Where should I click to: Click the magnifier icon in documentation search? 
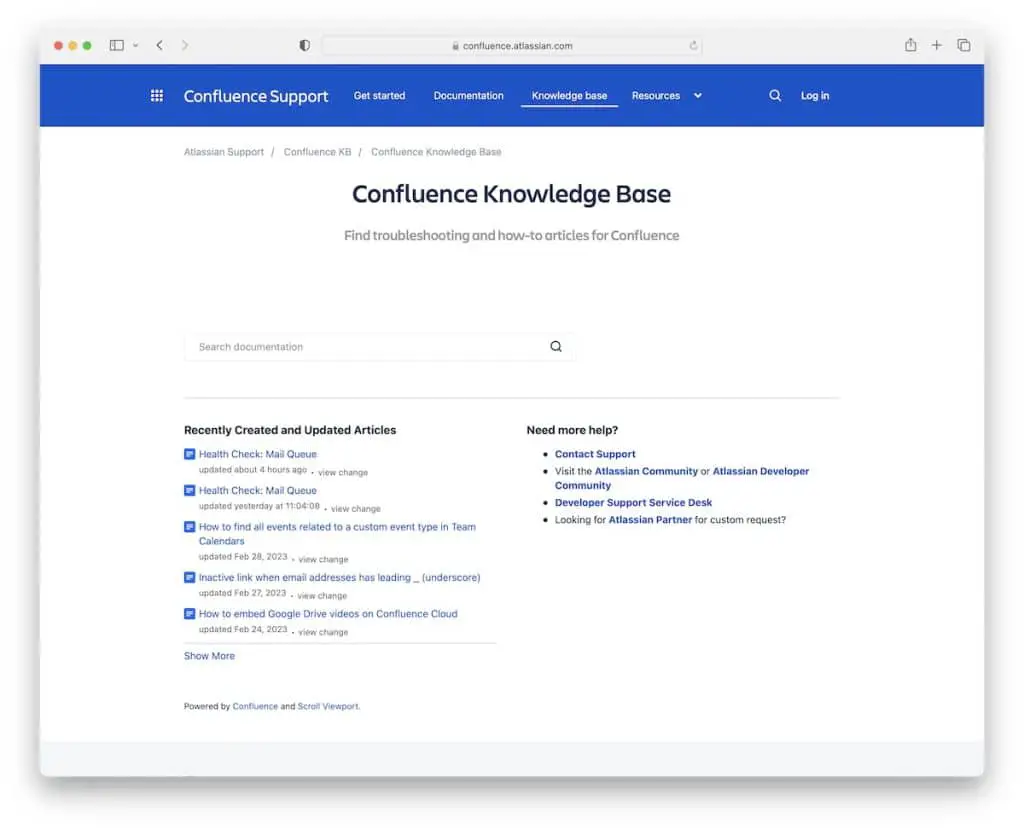point(556,347)
